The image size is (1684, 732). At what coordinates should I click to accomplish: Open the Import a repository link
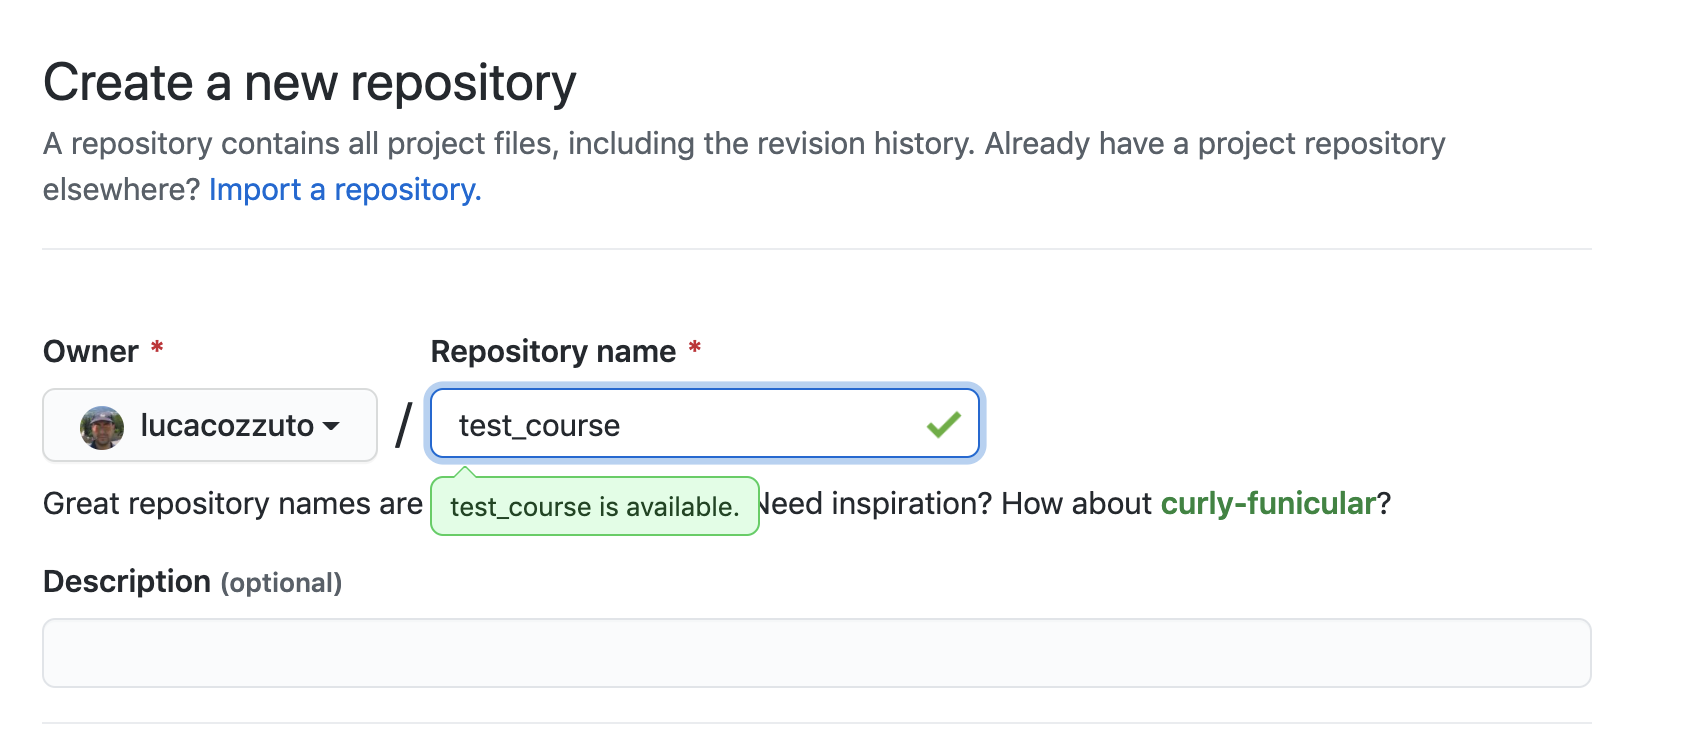tap(345, 189)
